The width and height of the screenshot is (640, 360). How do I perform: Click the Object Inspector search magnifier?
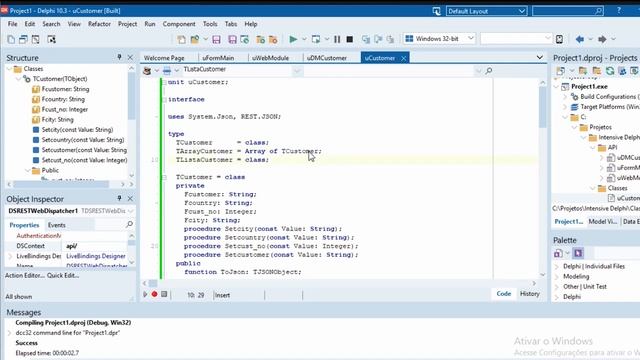pos(129,224)
